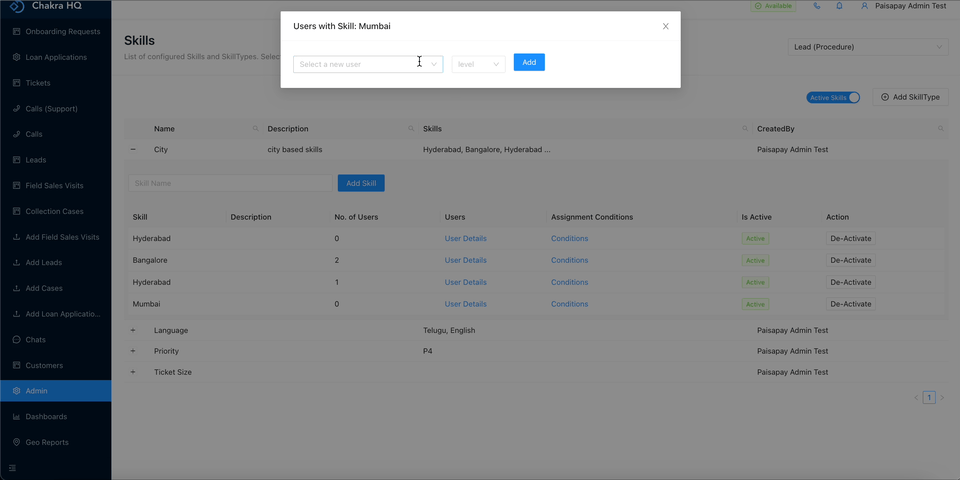Click the Add Loan Applications upload icon
The height and width of the screenshot is (480, 960).
pyautogui.click(x=17, y=314)
